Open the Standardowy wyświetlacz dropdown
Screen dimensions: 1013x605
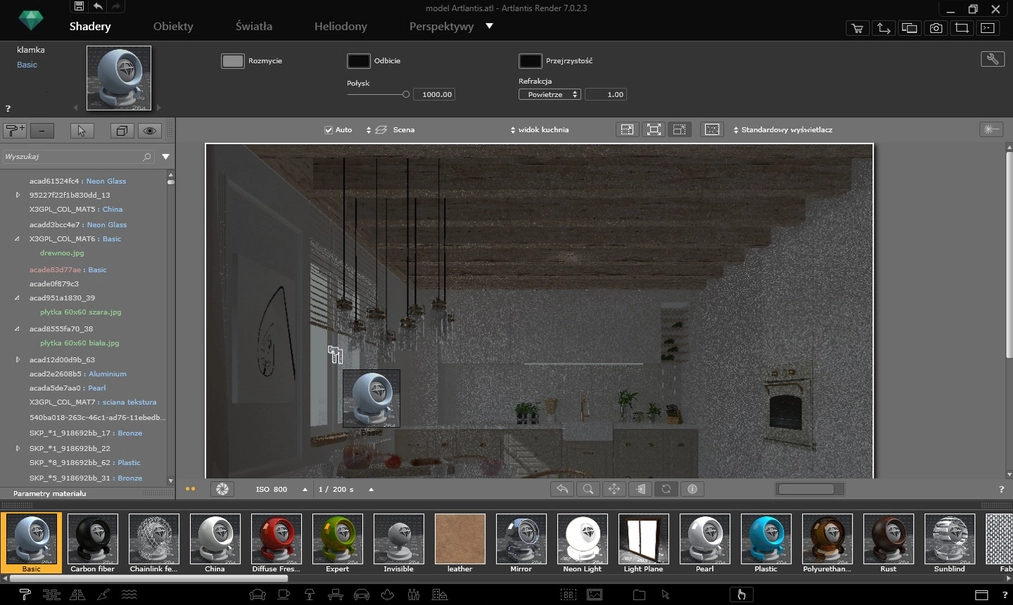click(782, 130)
